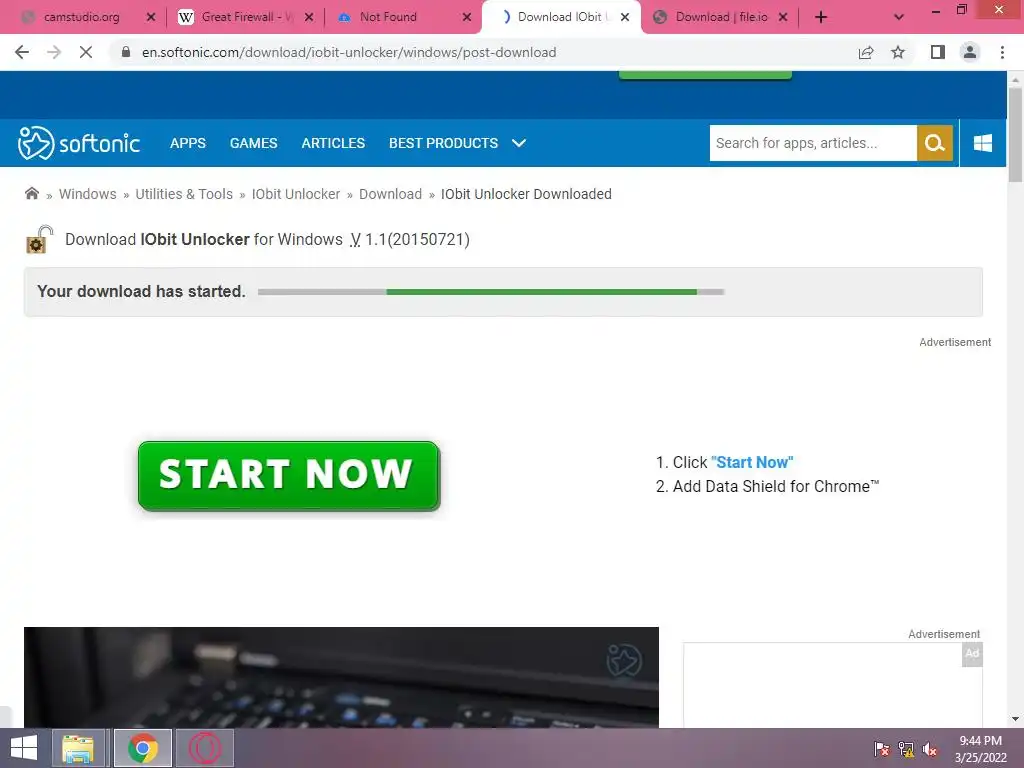
Task: Open the IObit Unlocker breadcrumb link
Action: (296, 194)
